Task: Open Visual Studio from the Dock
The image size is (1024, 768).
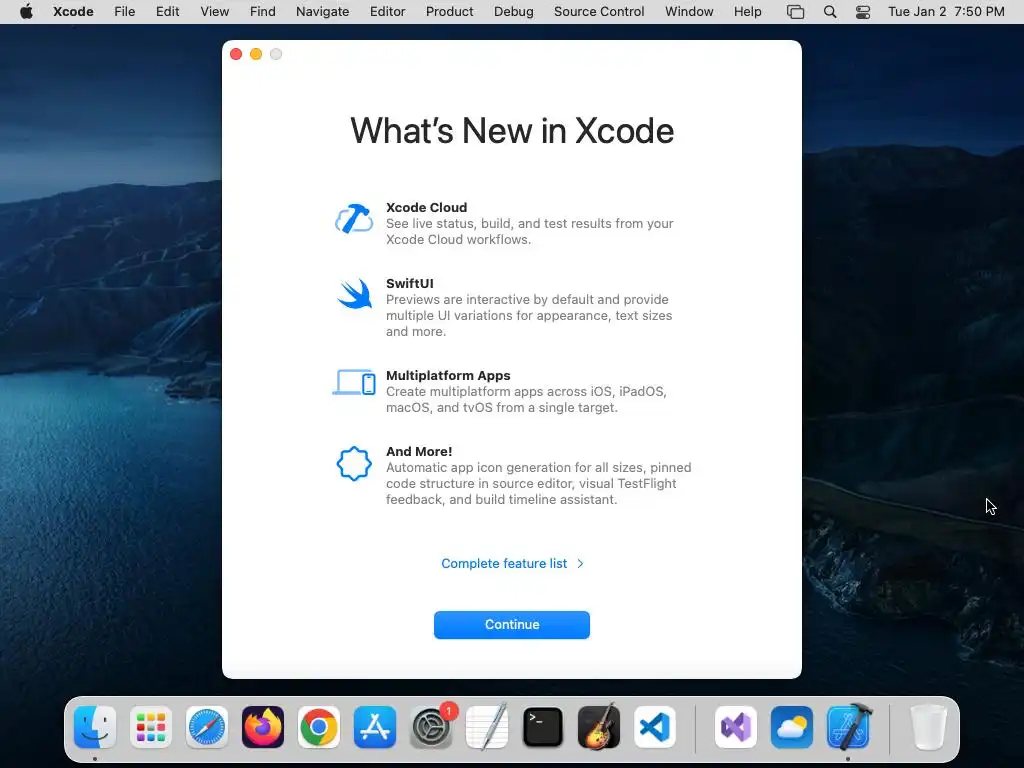Action: (x=736, y=727)
